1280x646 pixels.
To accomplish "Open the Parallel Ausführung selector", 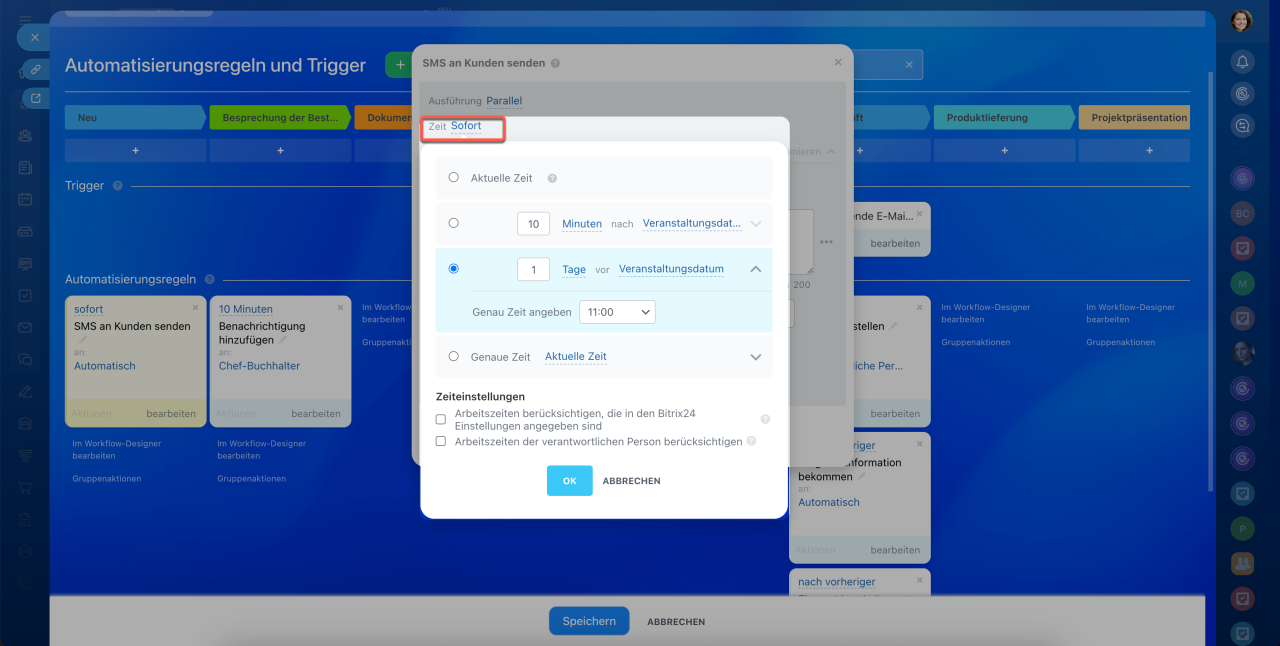I will click(504, 101).
